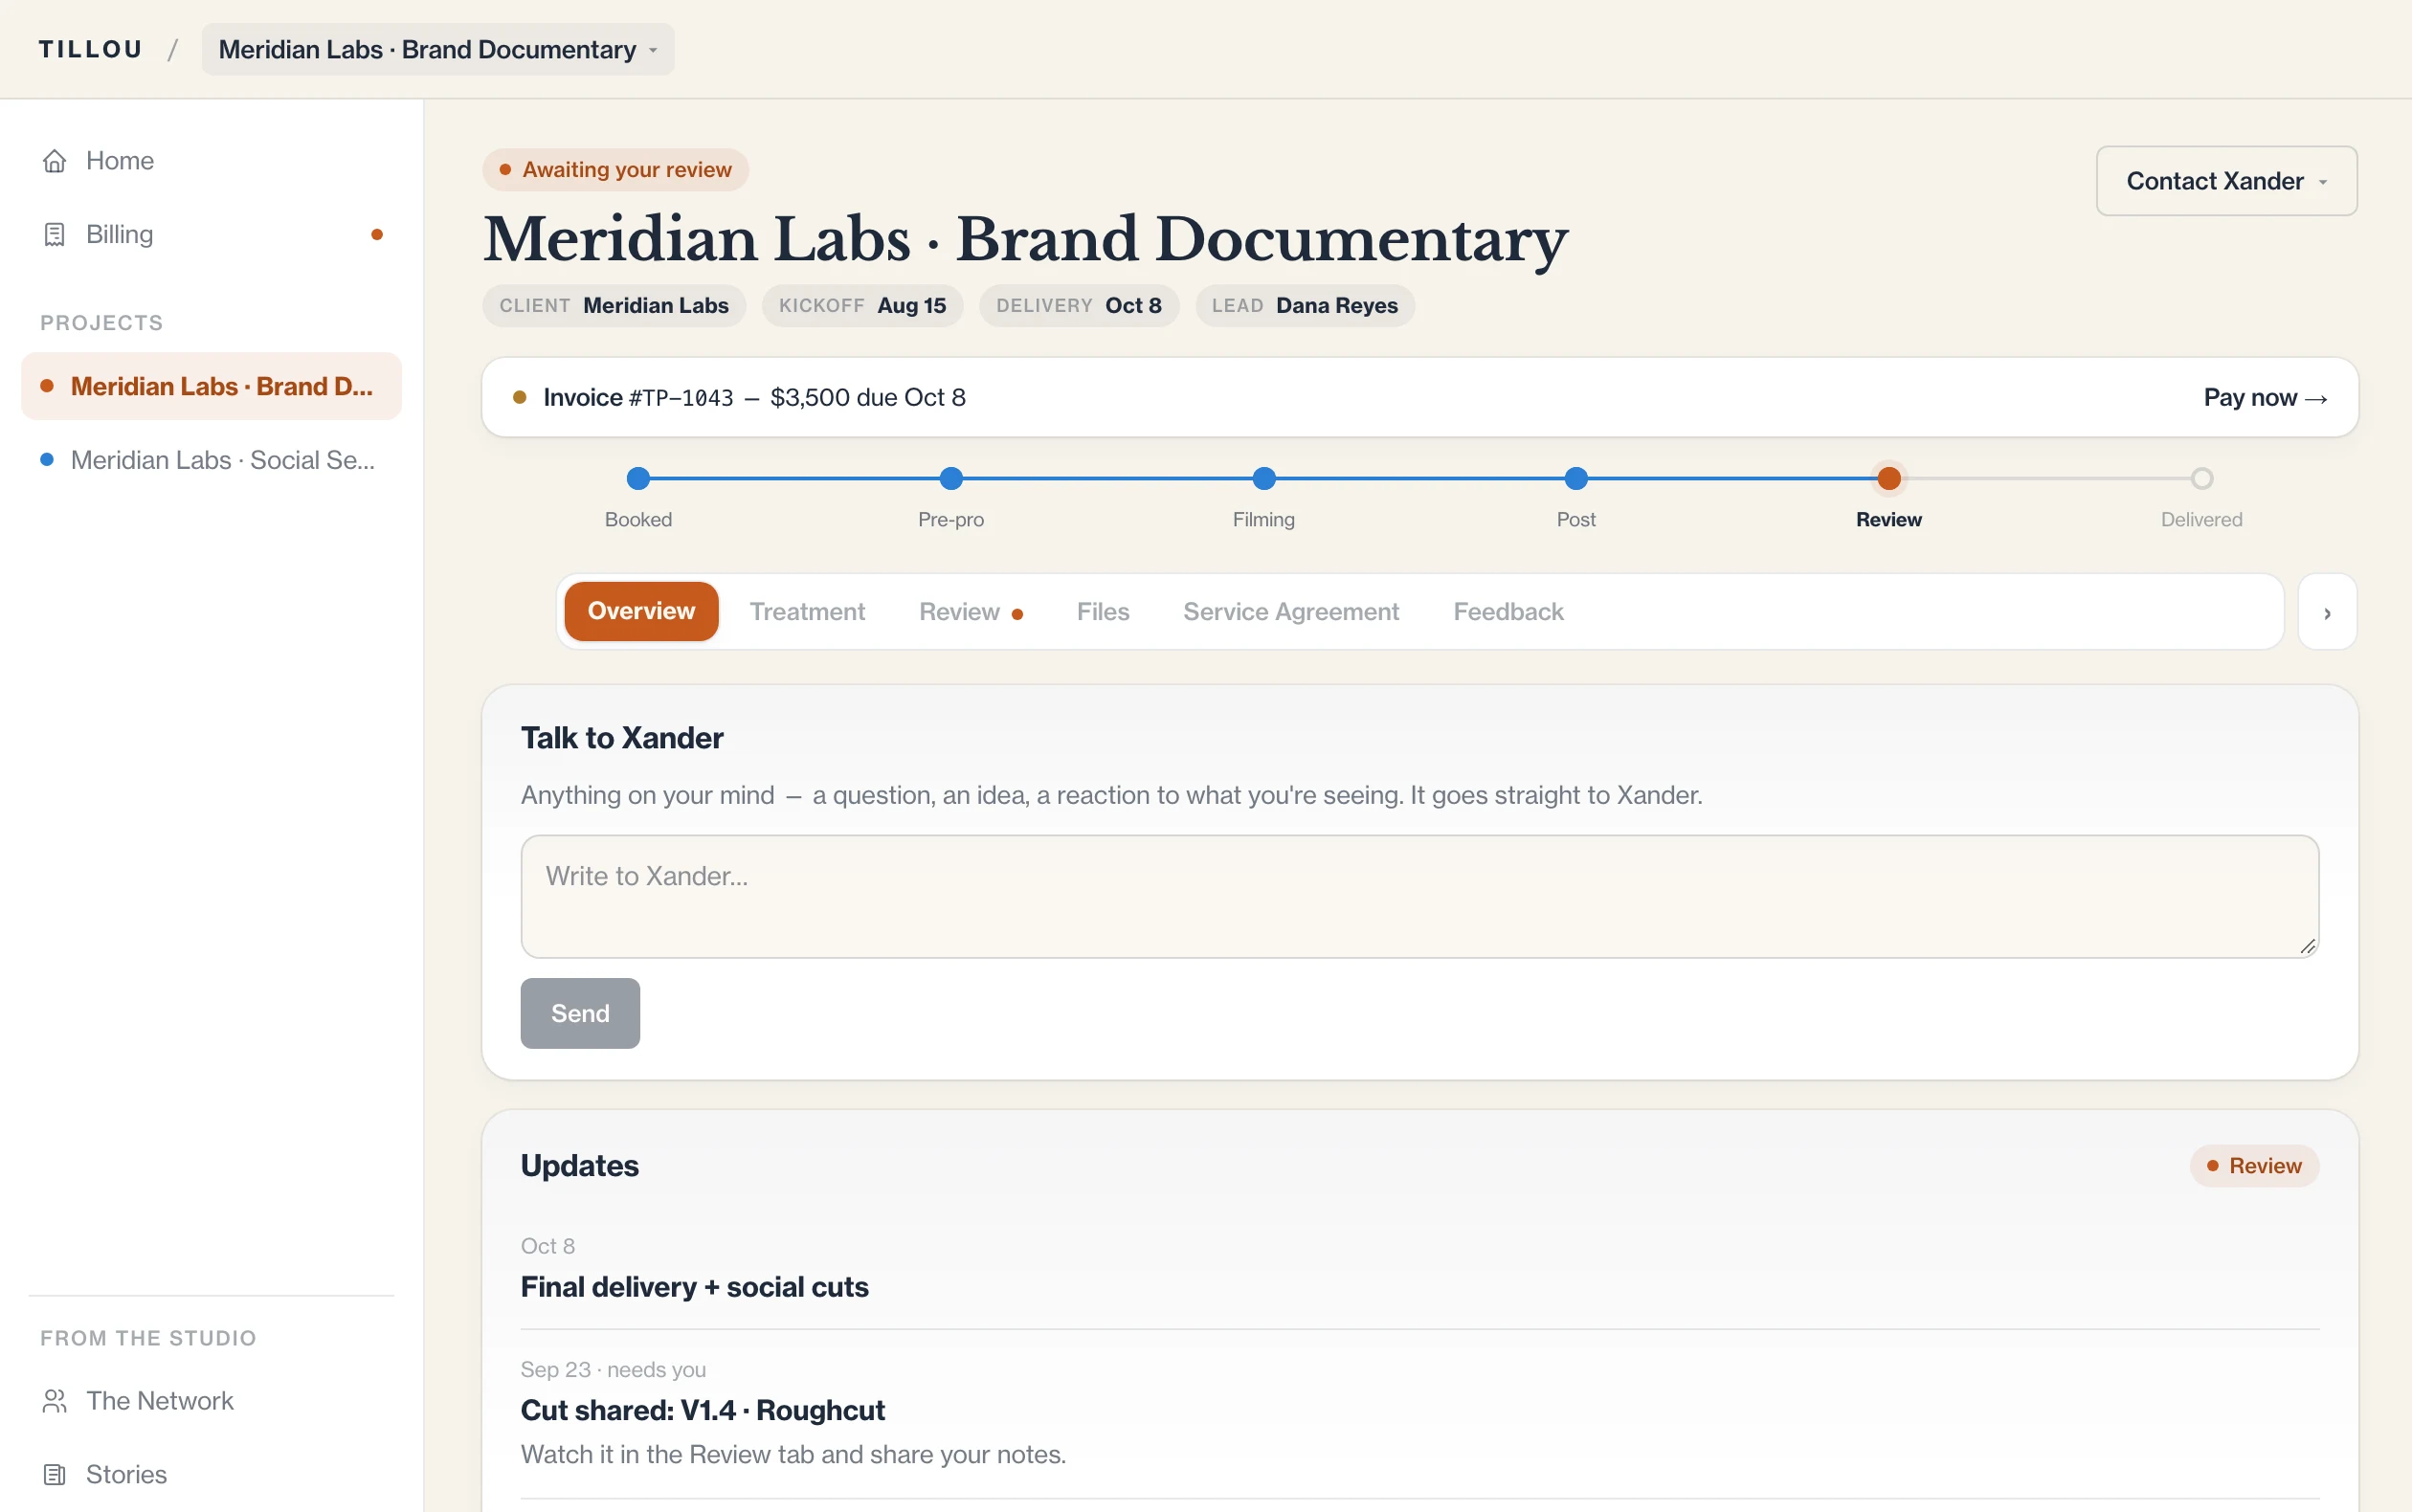Select Meridian Labs · Brand D... project

click(211, 386)
